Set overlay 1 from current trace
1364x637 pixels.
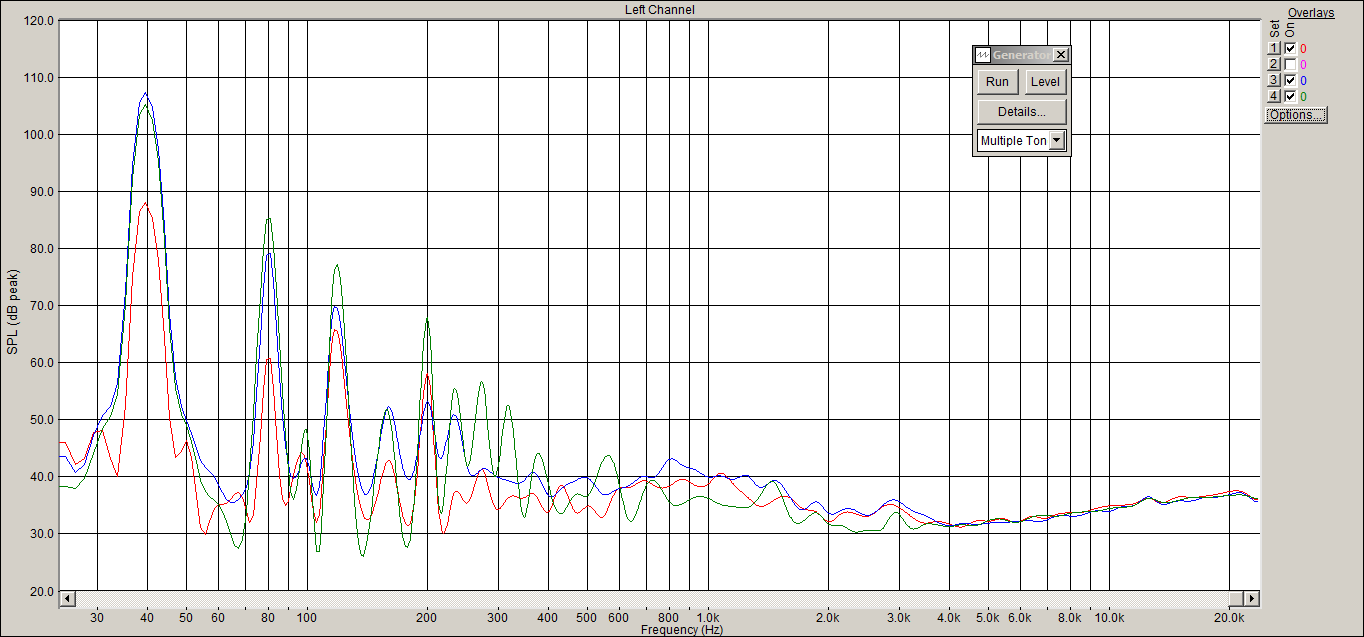point(1274,48)
